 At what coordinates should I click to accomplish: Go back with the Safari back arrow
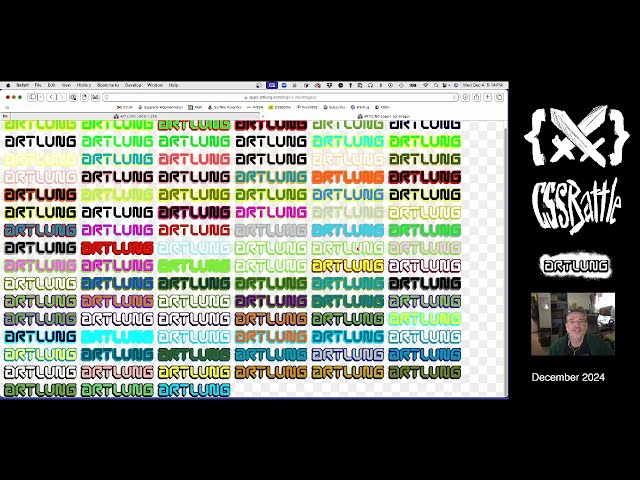[51, 97]
